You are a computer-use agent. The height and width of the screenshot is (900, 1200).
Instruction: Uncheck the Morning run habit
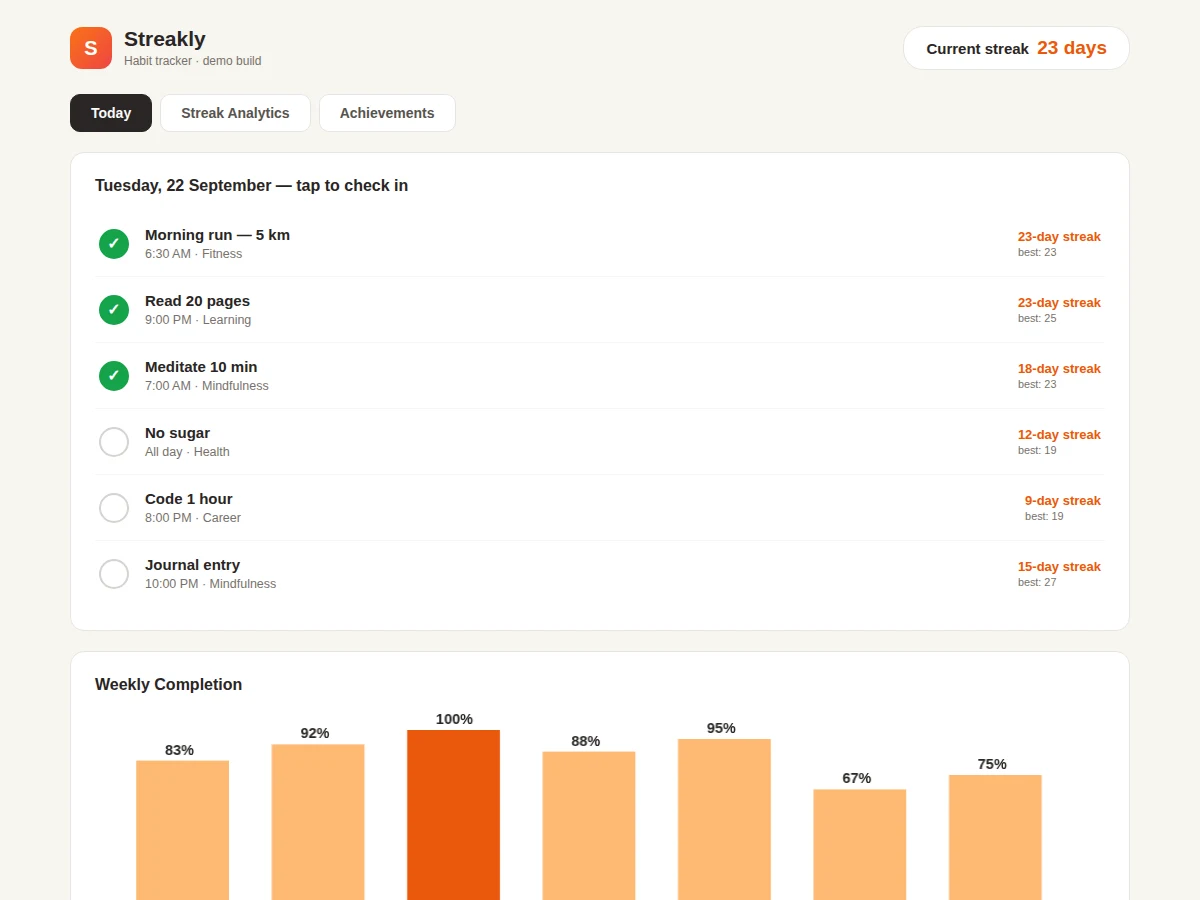click(x=114, y=244)
